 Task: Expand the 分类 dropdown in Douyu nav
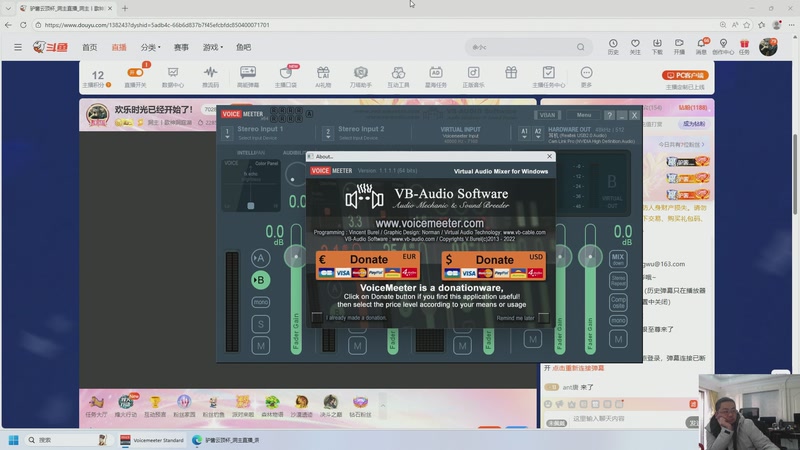point(151,47)
